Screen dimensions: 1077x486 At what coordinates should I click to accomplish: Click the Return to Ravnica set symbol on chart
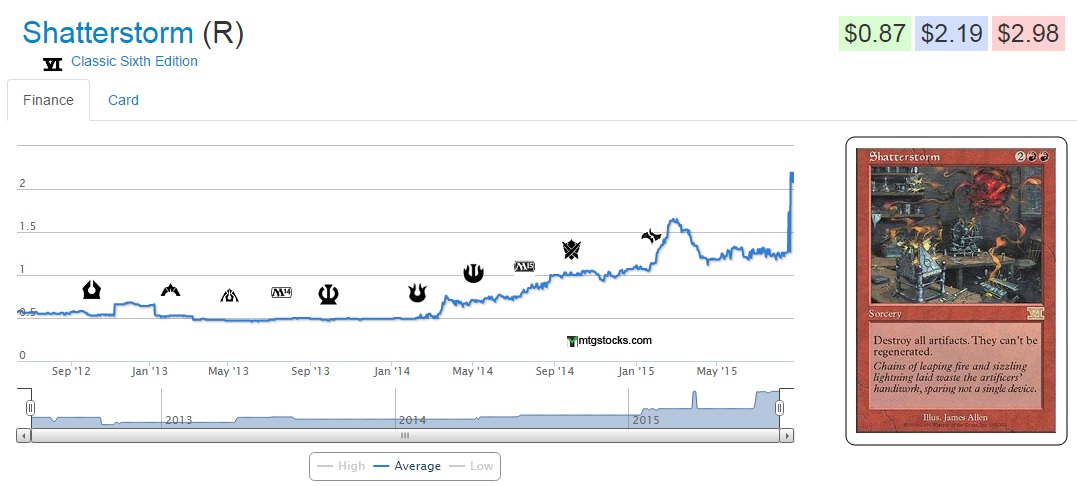pos(91,290)
